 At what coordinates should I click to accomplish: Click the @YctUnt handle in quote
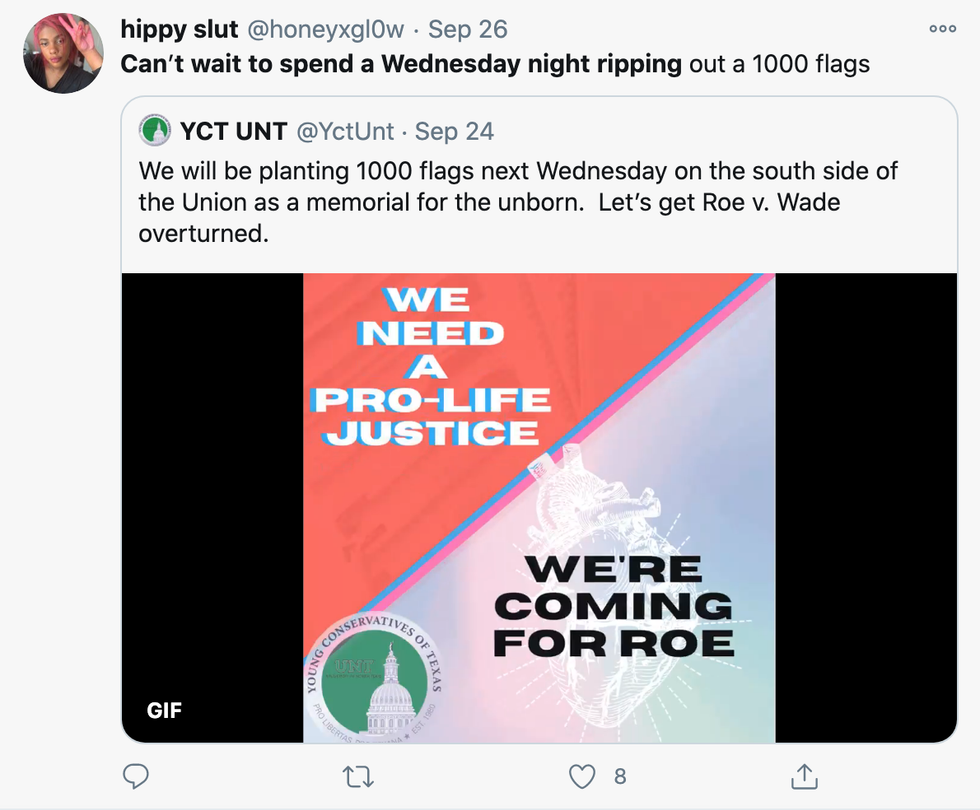[344, 130]
